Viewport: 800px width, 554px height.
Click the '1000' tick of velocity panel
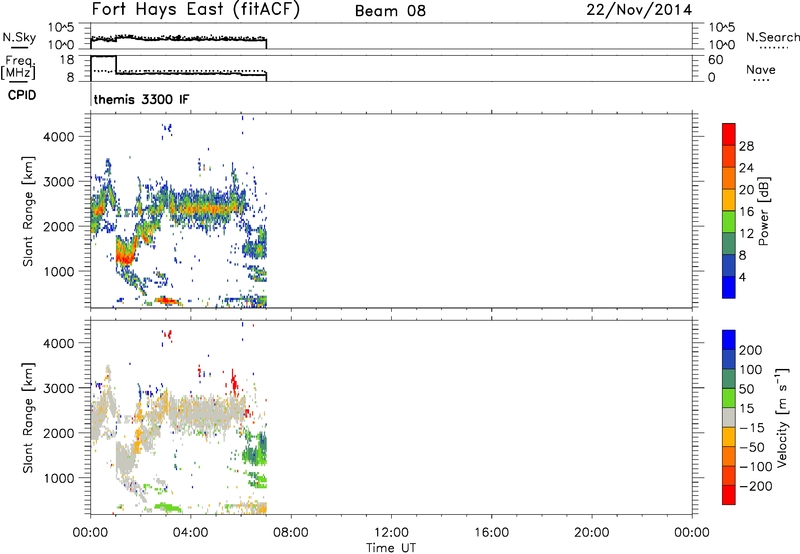point(59,478)
